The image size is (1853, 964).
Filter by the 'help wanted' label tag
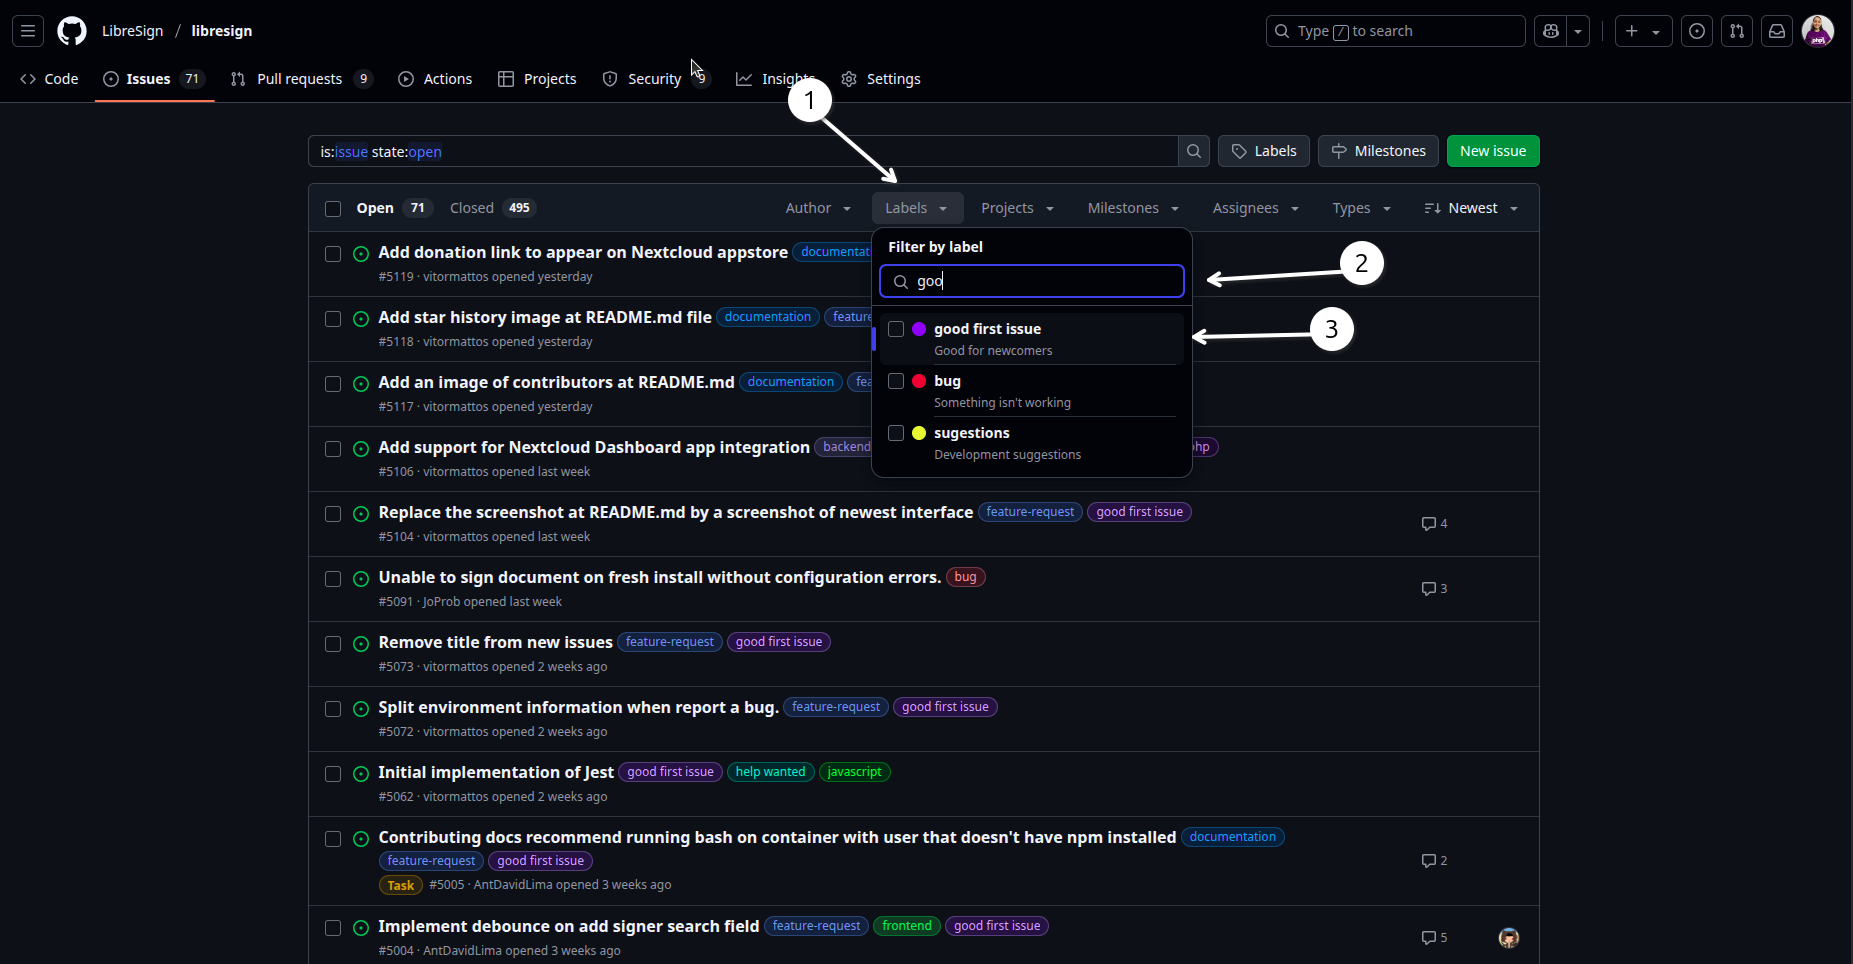(770, 772)
